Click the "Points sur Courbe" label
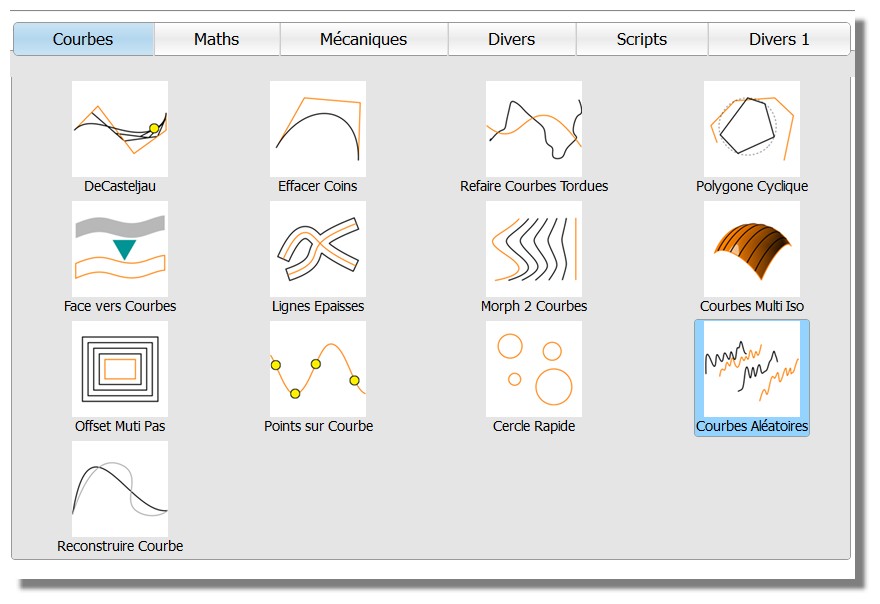The width and height of the screenshot is (880, 604). [x=318, y=427]
